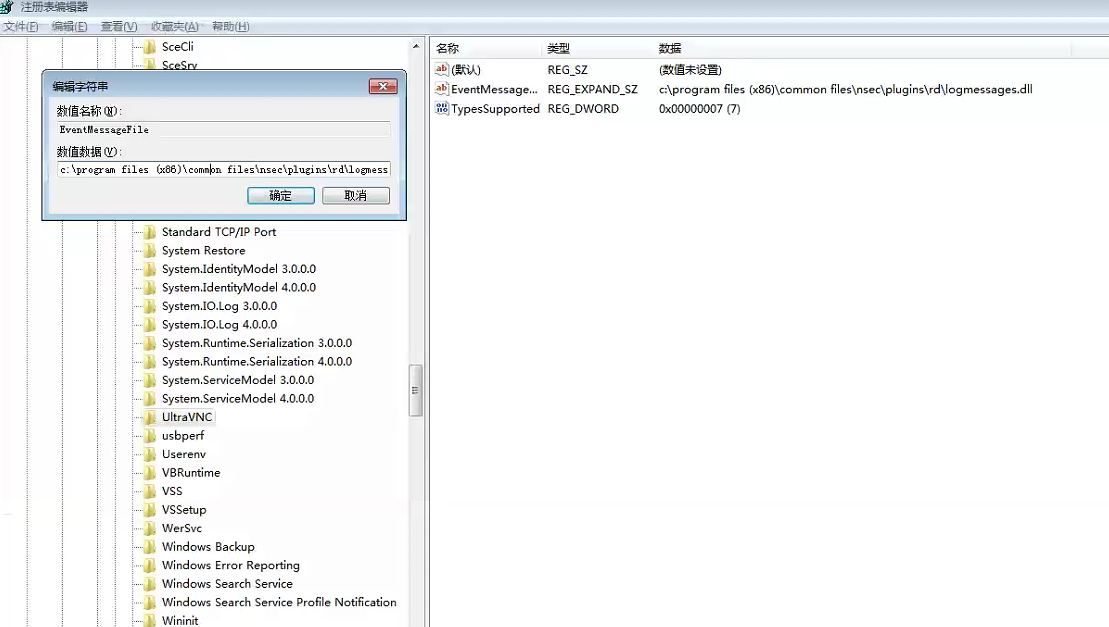Screen dimensions: 1109x627
Task: Select System.IdentityModel 3.0.0.0 folder icon
Action: pos(150,269)
